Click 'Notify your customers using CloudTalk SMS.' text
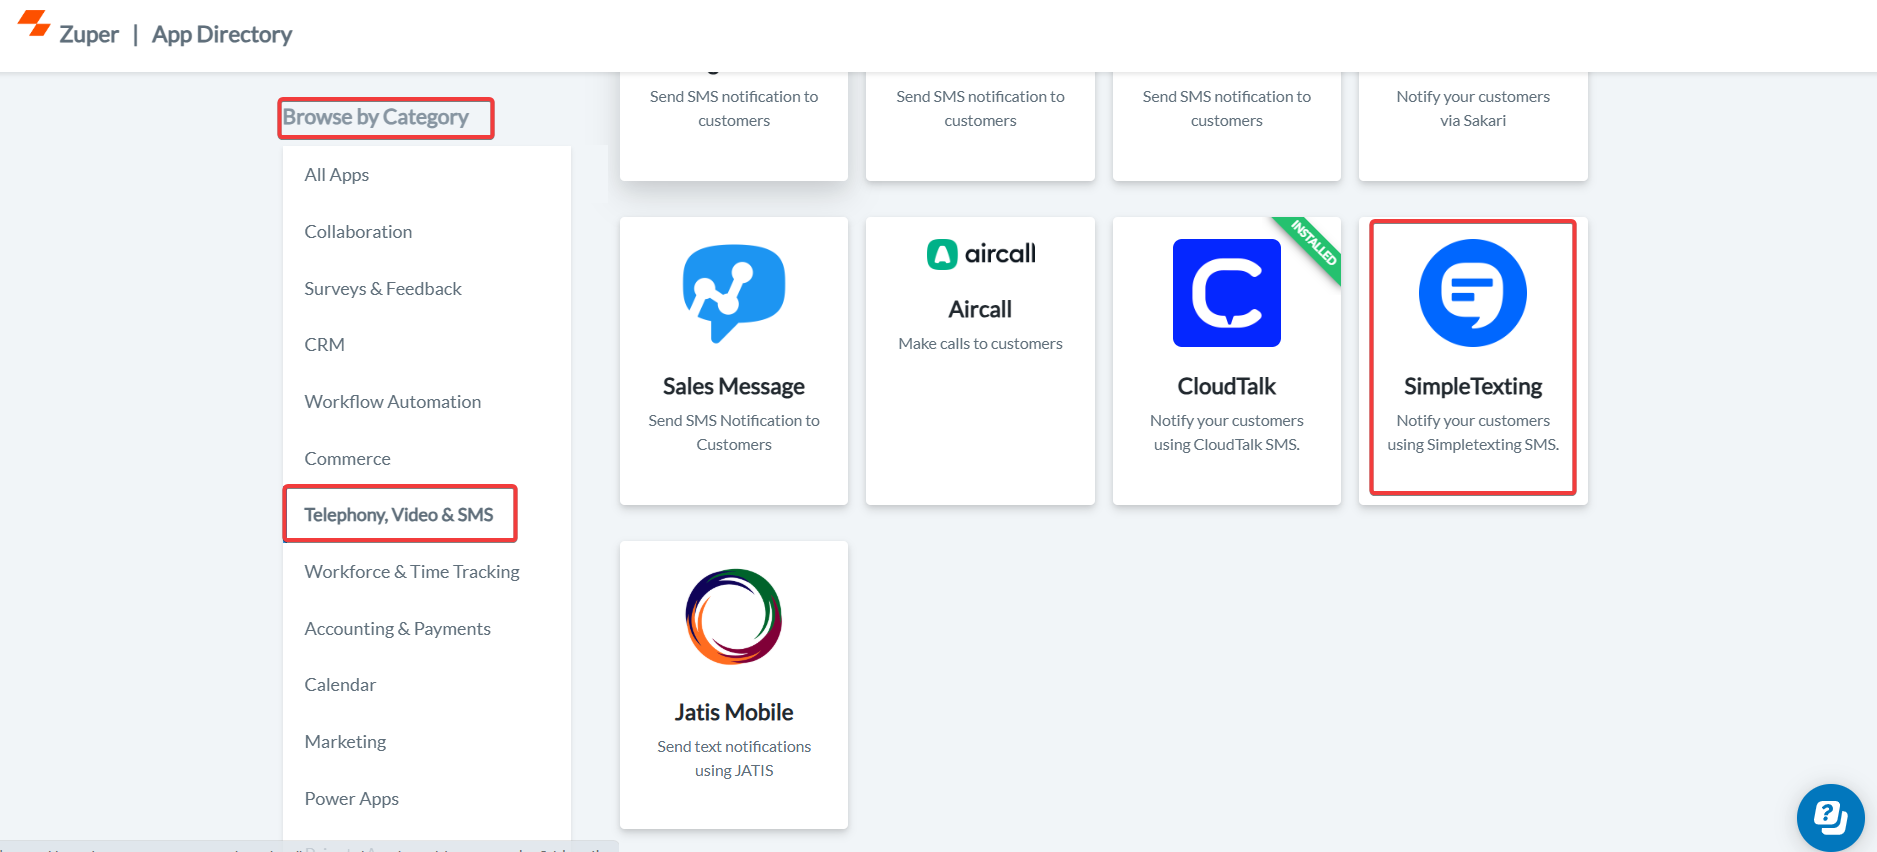Screen dimensions: 1877x852 1226,433
